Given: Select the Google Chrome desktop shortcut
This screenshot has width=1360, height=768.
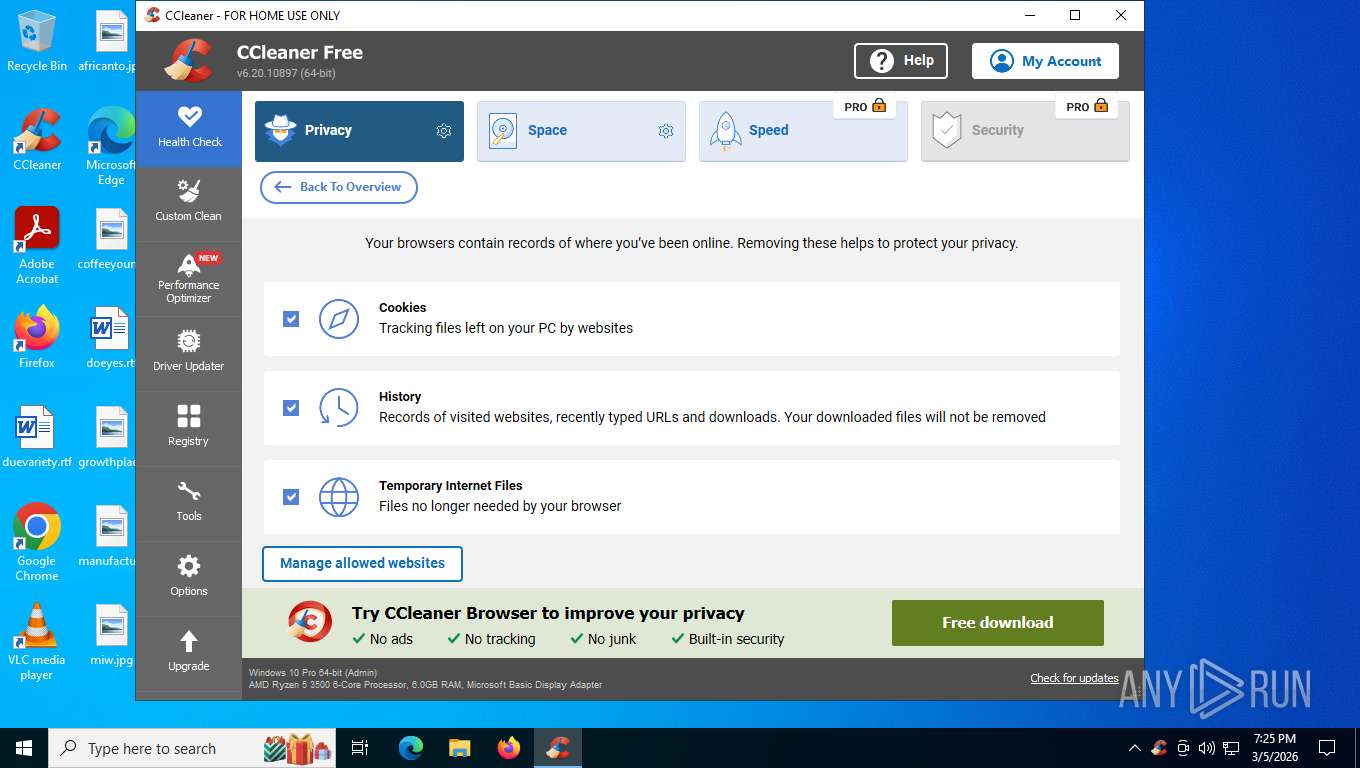Looking at the screenshot, I should (37, 542).
